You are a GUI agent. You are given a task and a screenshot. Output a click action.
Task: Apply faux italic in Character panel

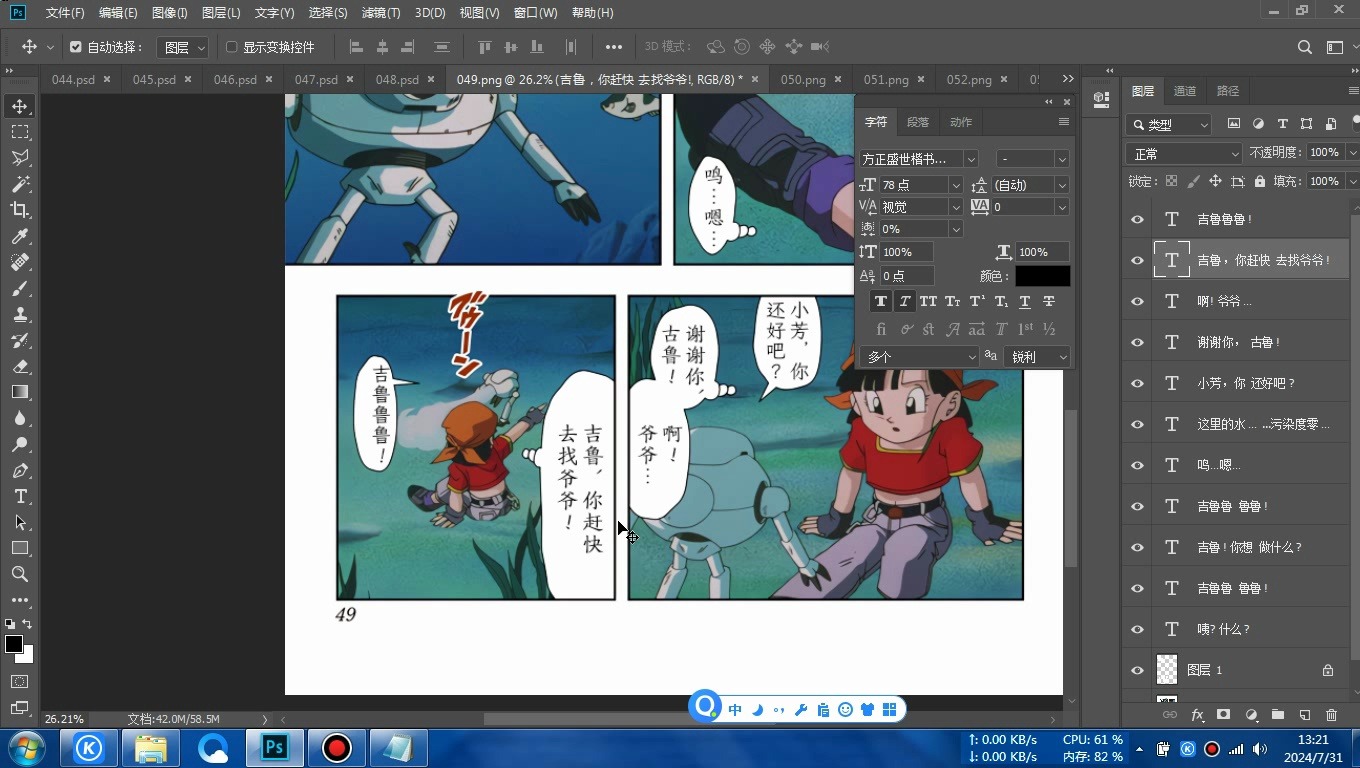(904, 301)
